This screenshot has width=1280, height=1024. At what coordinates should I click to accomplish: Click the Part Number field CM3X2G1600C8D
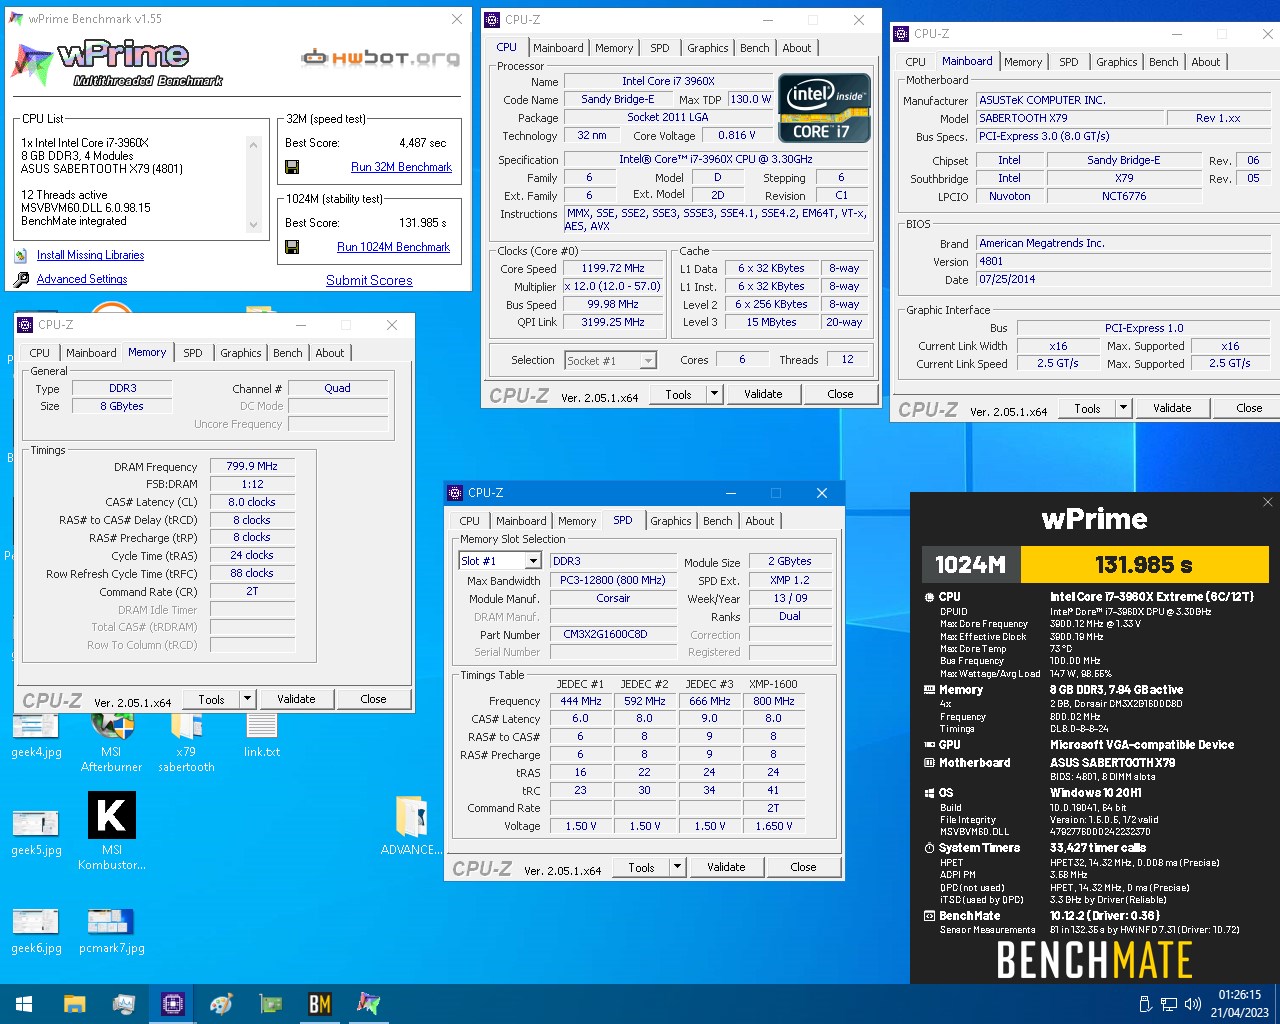coord(613,634)
